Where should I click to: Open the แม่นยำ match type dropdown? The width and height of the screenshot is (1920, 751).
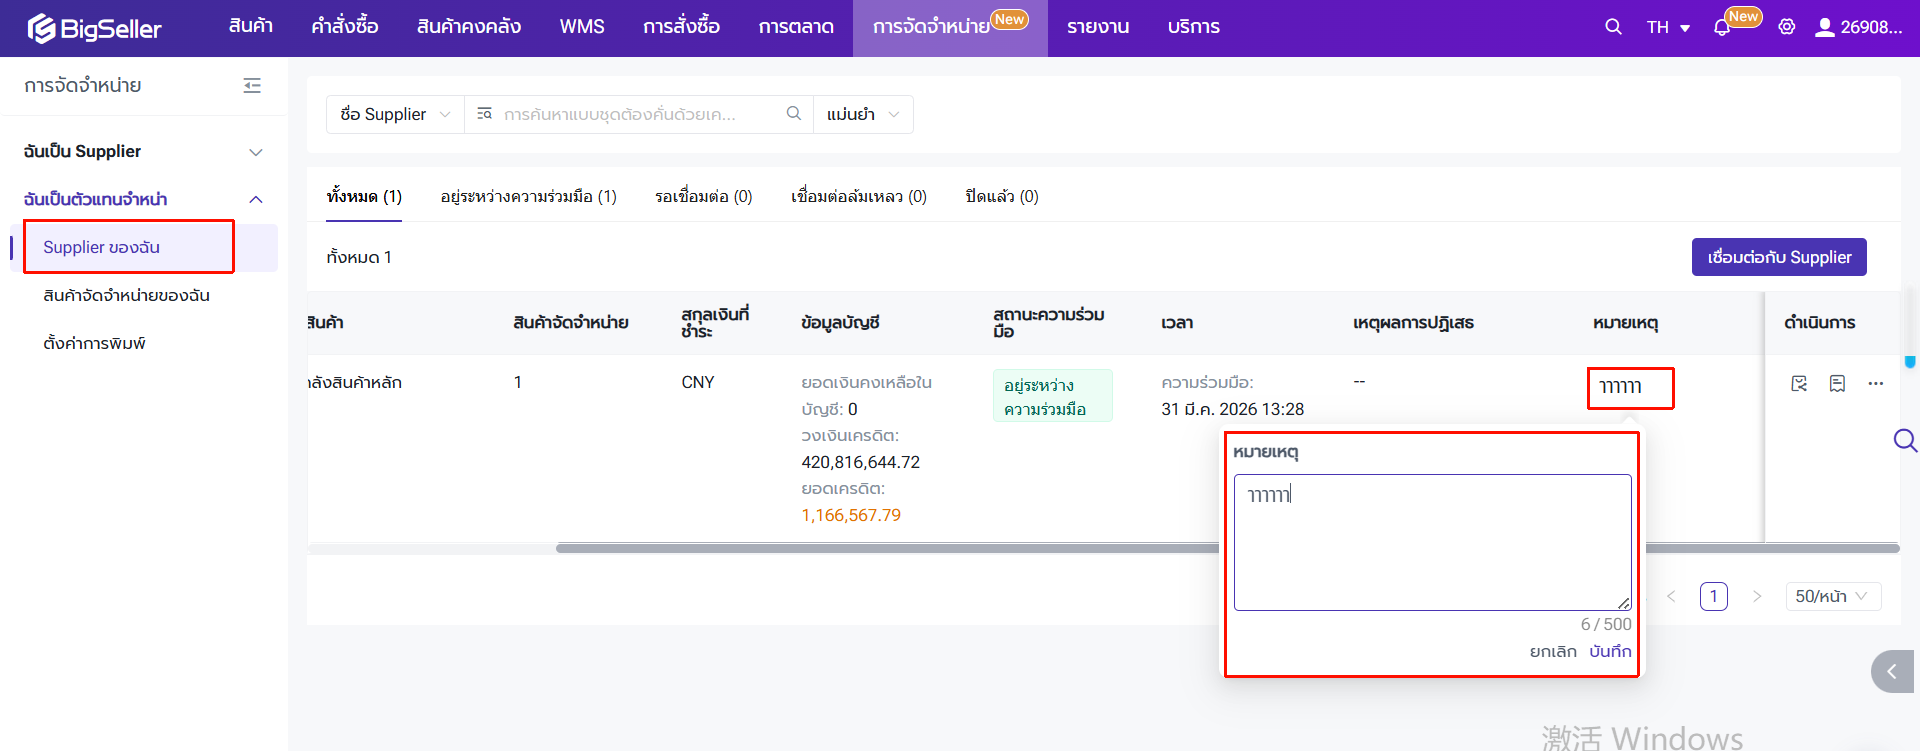(862, 114)
